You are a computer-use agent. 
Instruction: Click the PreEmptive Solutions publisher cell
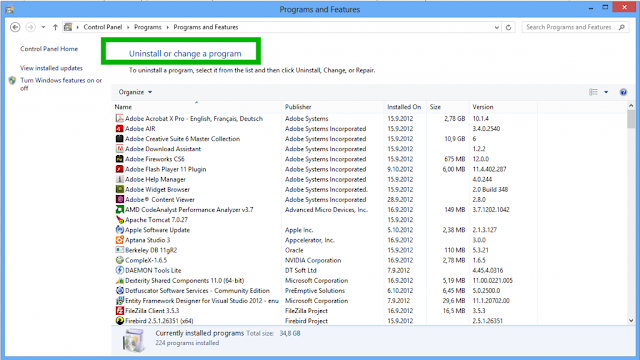[315, 291]
